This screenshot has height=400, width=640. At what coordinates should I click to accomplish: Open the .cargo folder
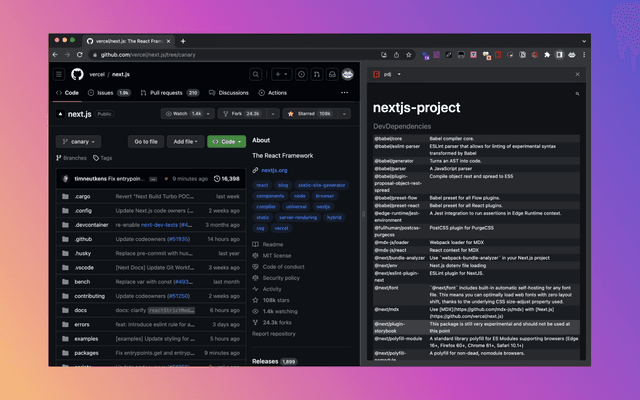(x=82, y=196)
